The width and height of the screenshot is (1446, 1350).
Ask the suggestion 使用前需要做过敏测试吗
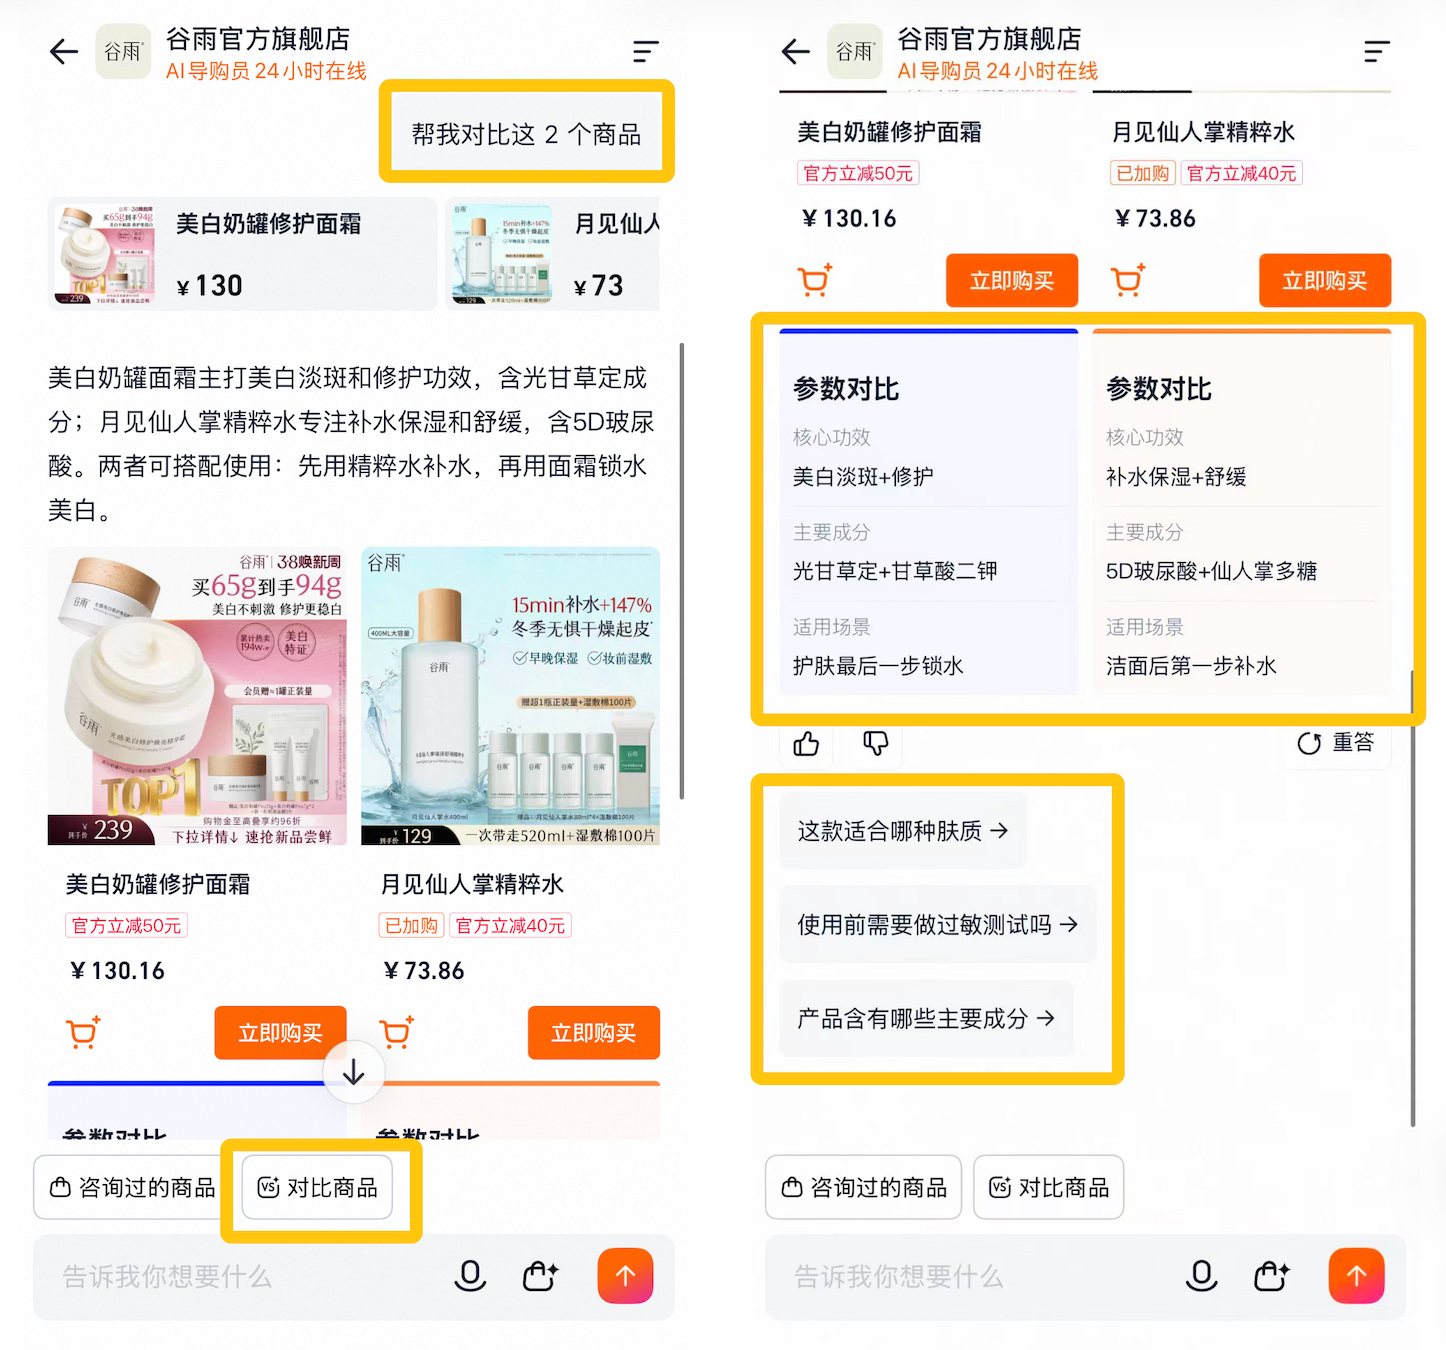938,925
